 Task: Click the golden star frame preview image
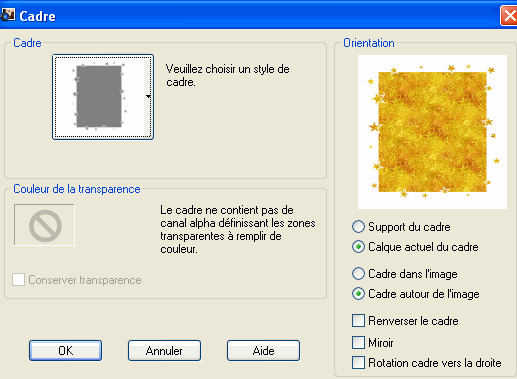point(432,132)
